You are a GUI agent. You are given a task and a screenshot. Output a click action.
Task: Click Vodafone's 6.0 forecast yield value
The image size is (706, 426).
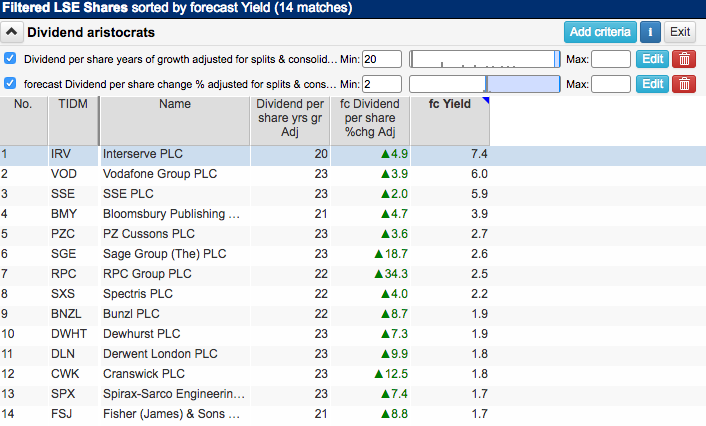click(479, 174)
